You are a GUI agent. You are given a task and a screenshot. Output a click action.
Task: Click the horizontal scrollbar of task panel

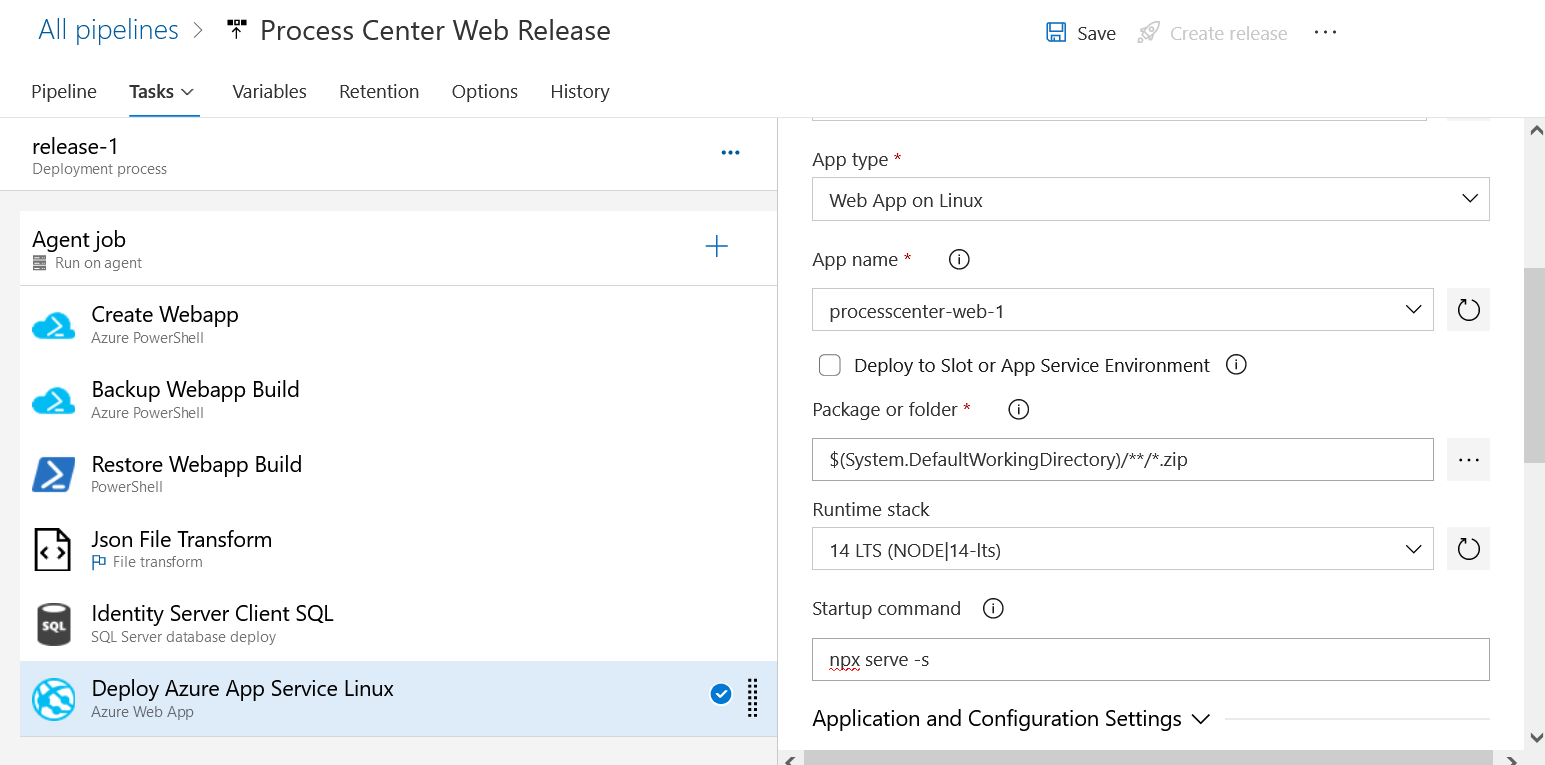pos(1150,758)
